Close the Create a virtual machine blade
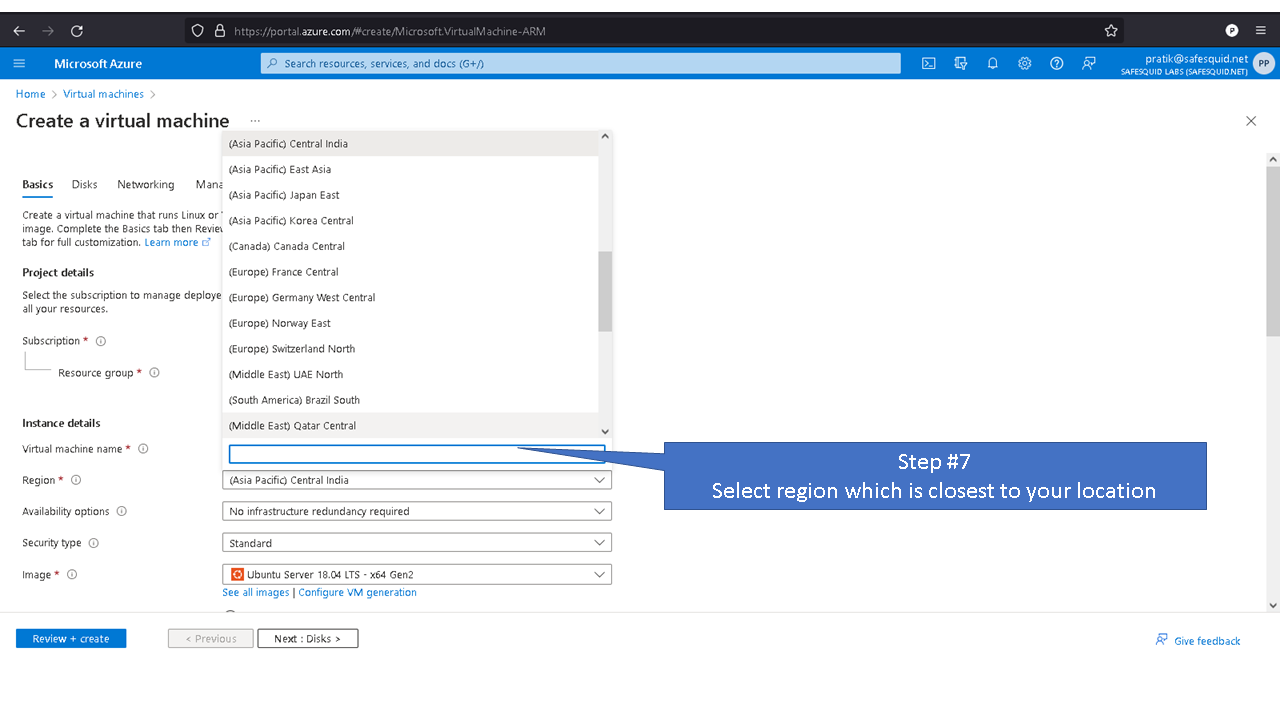Viewport: 1280px width, 720px height. click(1251, 121)
